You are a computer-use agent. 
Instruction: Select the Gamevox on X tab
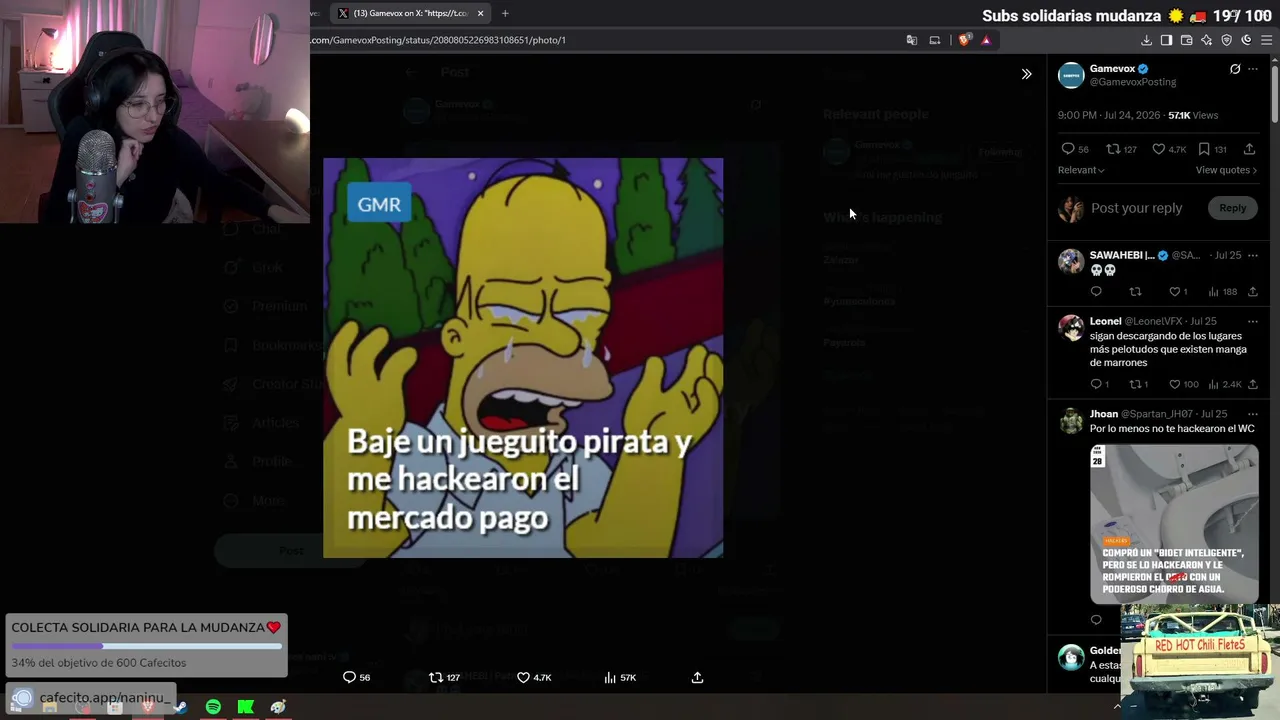(410, 13)
